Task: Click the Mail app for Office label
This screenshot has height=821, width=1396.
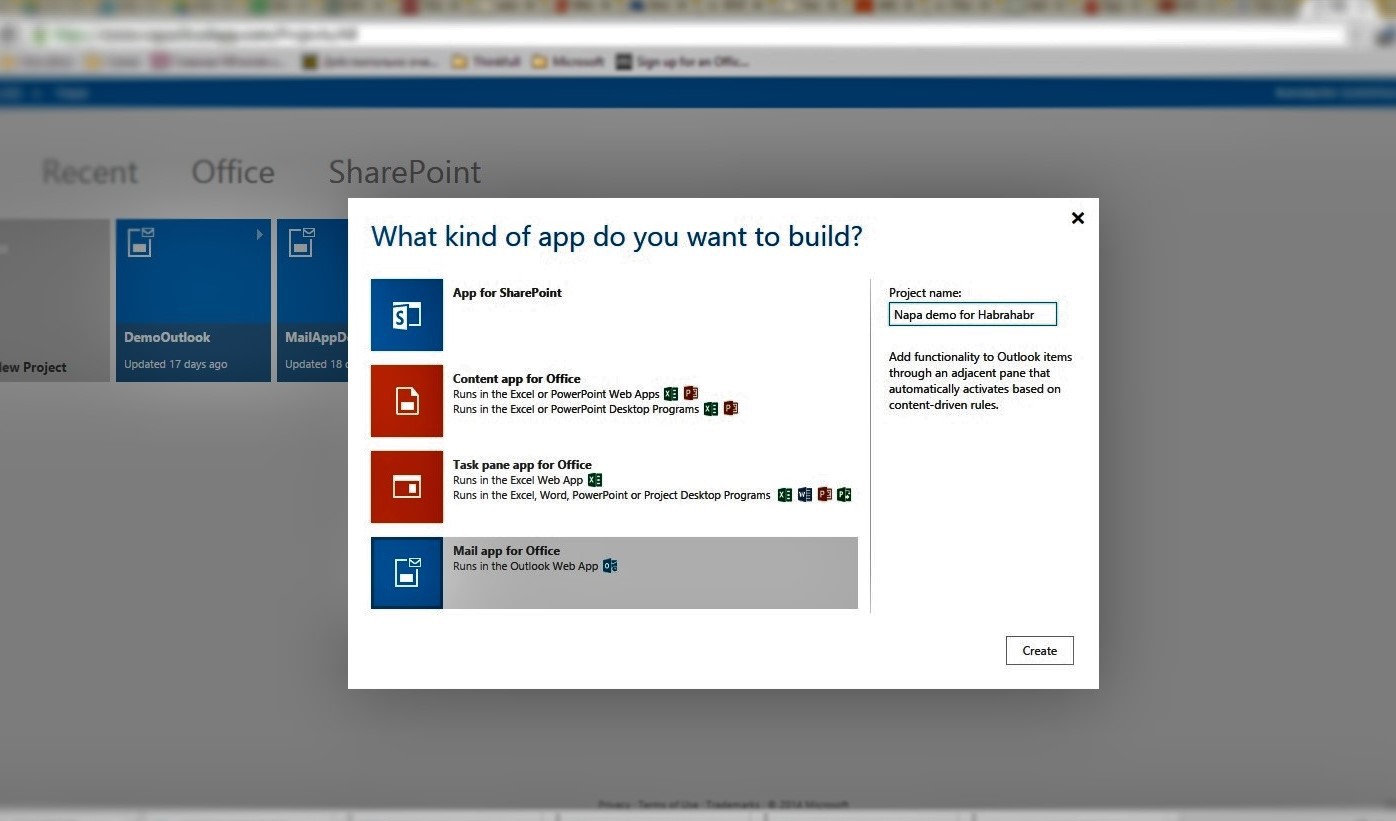Action: tap(506, 551)
